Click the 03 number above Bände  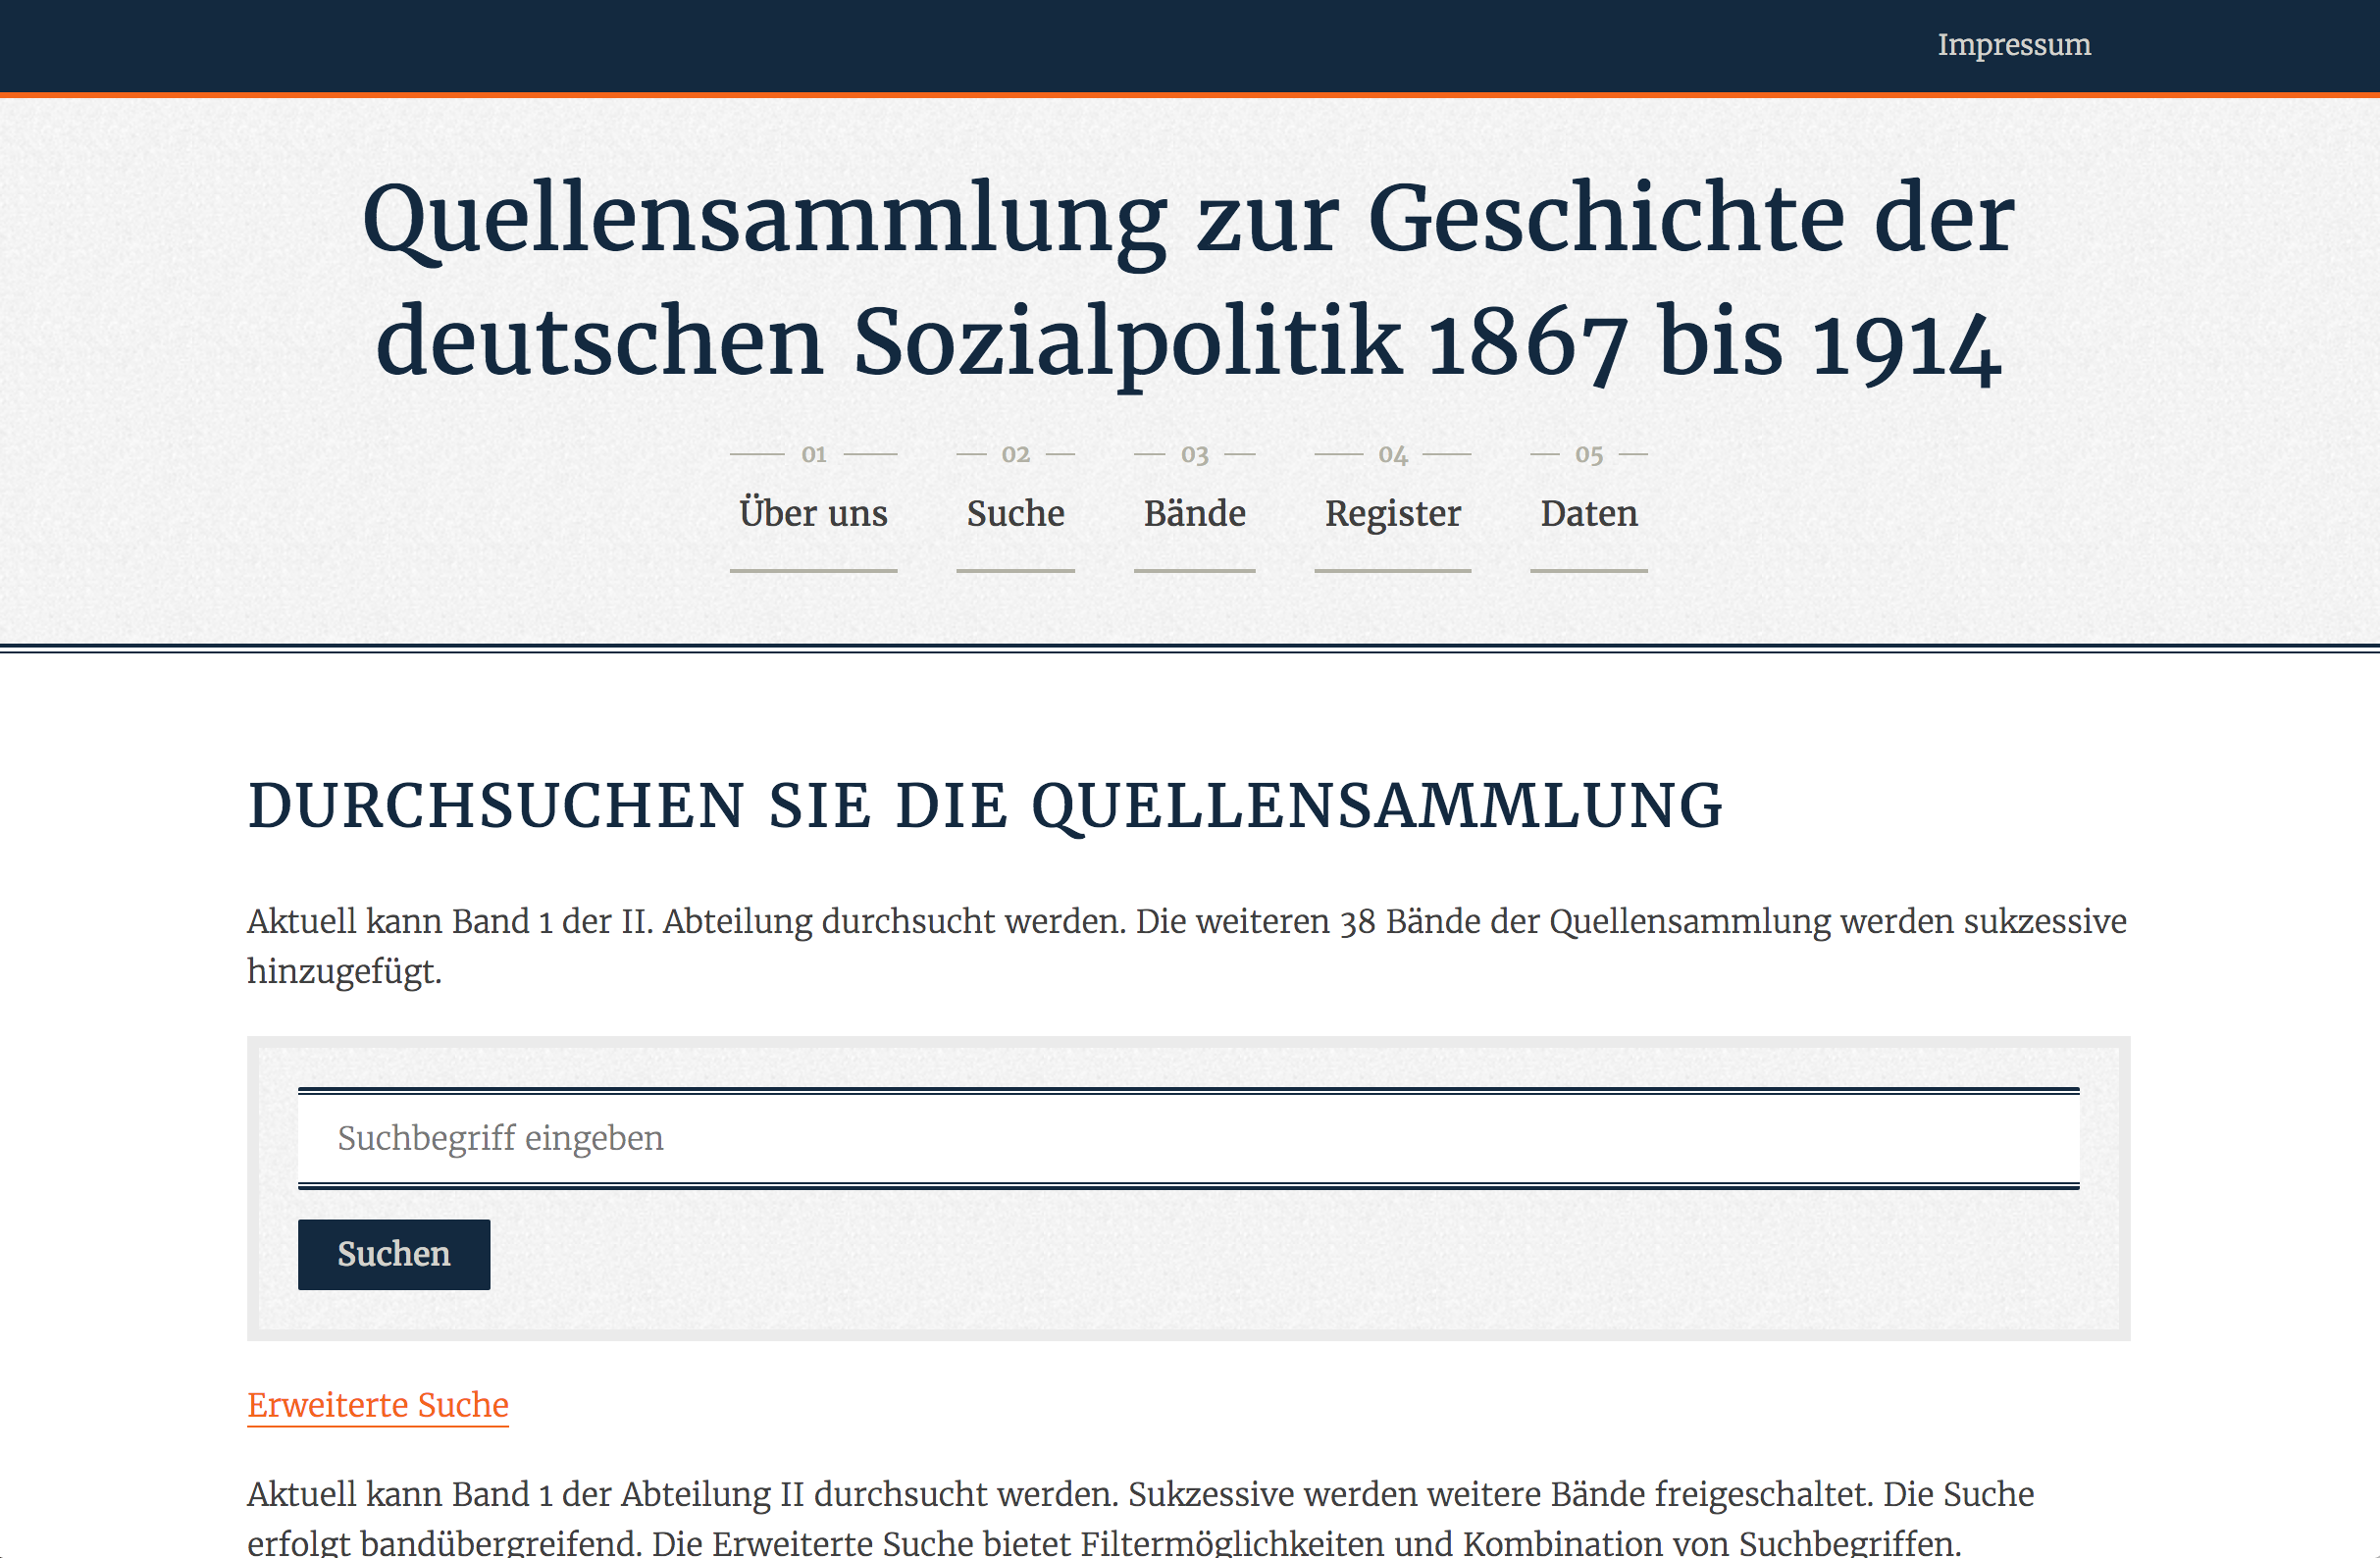[1194, 455]
